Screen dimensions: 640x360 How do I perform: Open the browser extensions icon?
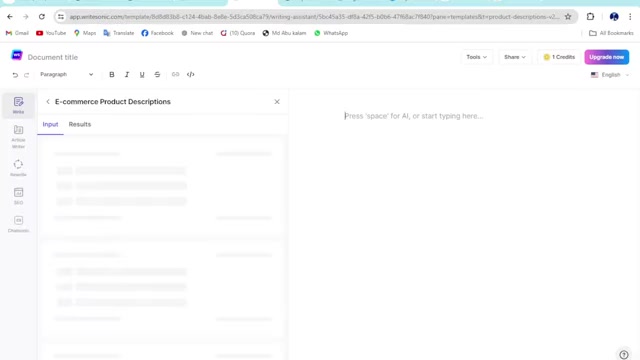590,17
